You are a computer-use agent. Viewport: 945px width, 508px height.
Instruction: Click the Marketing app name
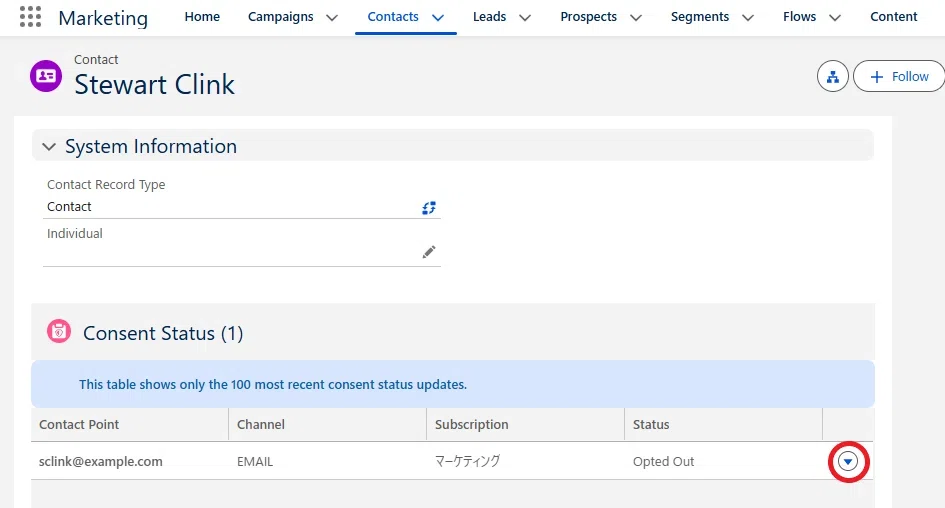103,17
